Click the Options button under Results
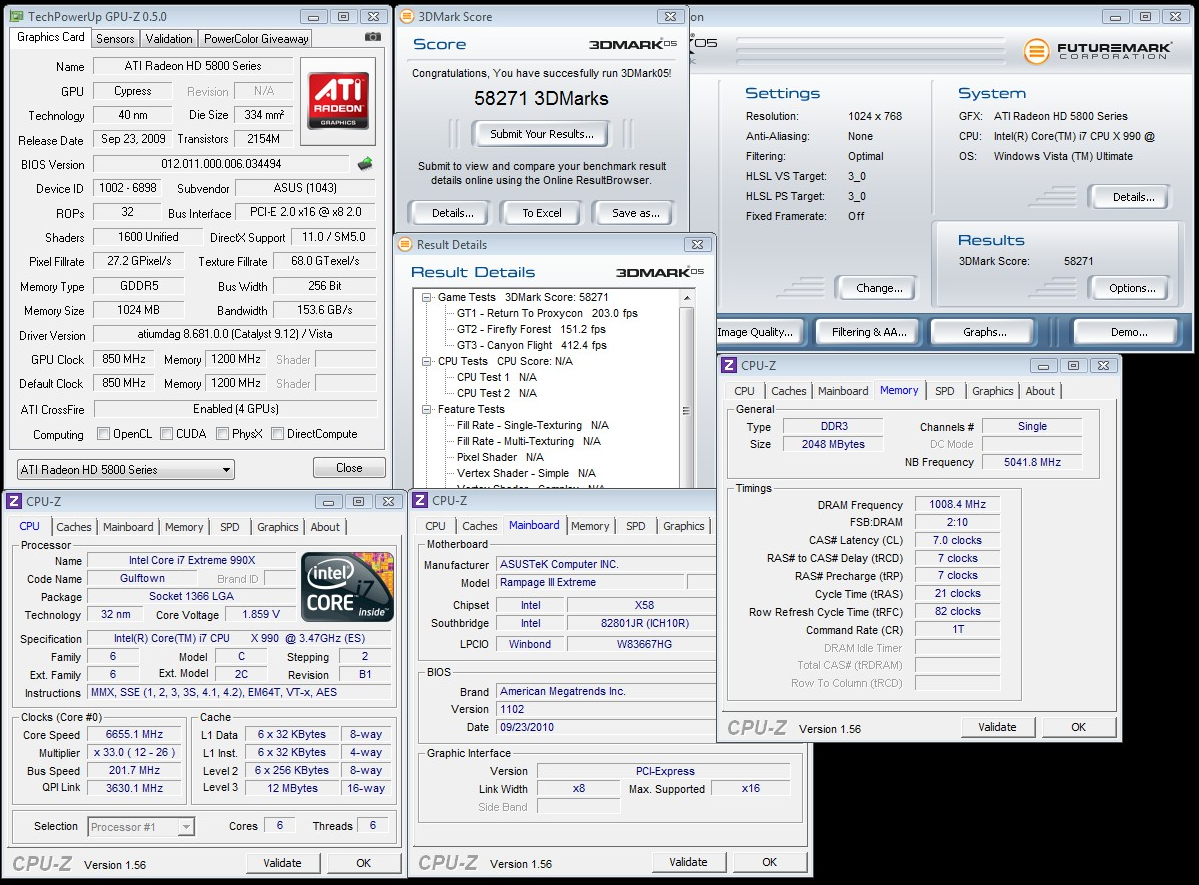Viewport: 1199px width, 885px height. 1132,288
